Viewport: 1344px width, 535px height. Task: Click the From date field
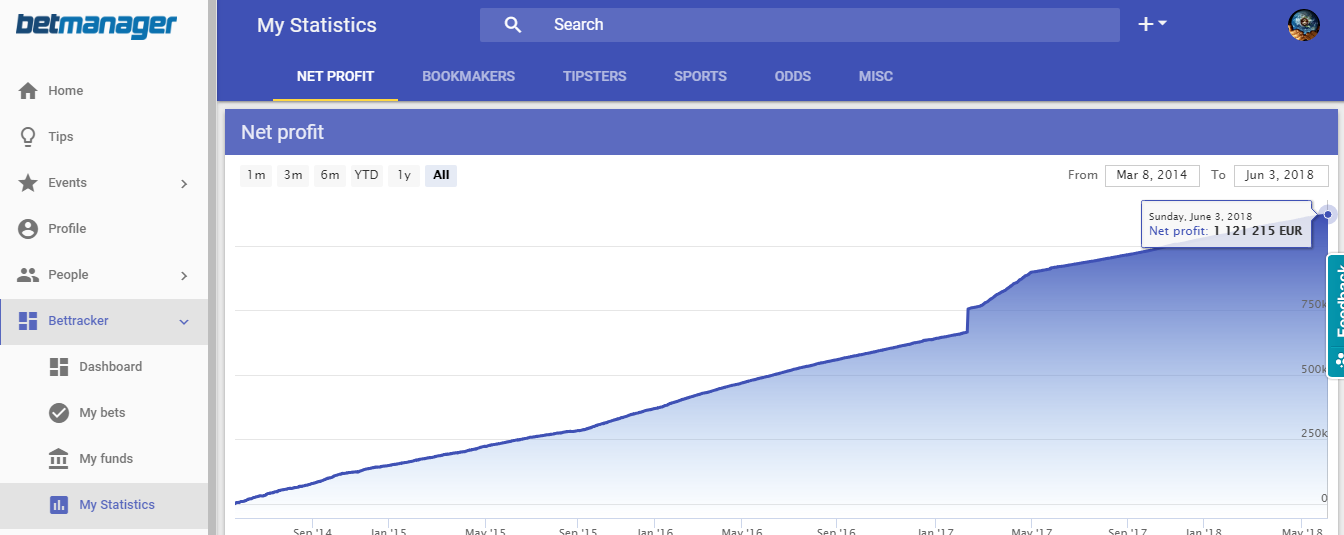(x=1152, y=175)
